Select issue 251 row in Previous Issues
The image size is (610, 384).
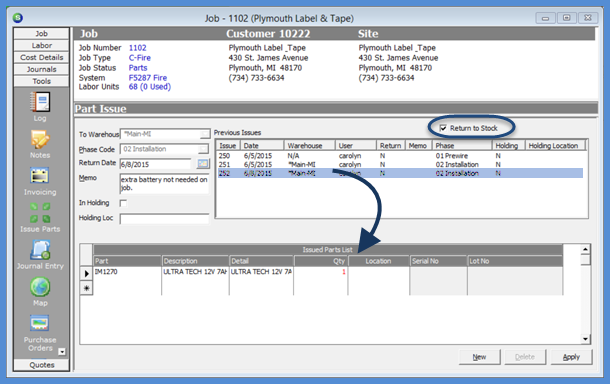click(400, 165)
